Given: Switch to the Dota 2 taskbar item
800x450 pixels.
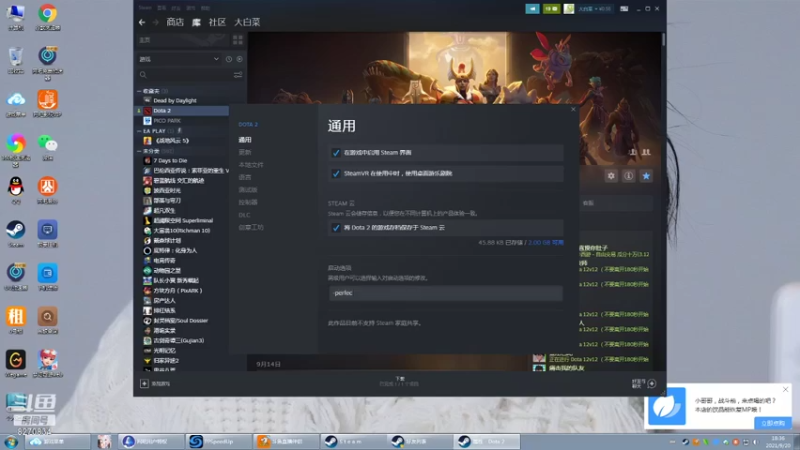Looking at the screenshot, I should click(487, 441).
